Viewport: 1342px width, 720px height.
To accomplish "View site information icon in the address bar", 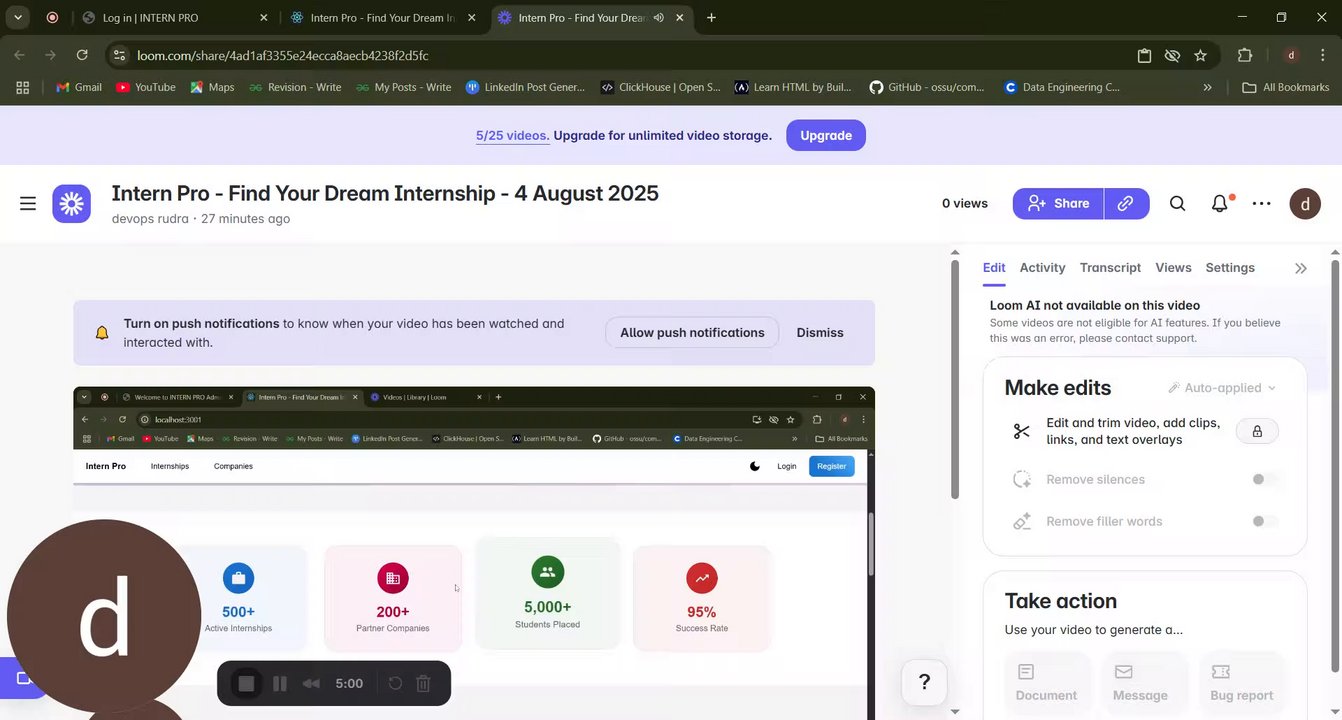I will pos(119,56).
